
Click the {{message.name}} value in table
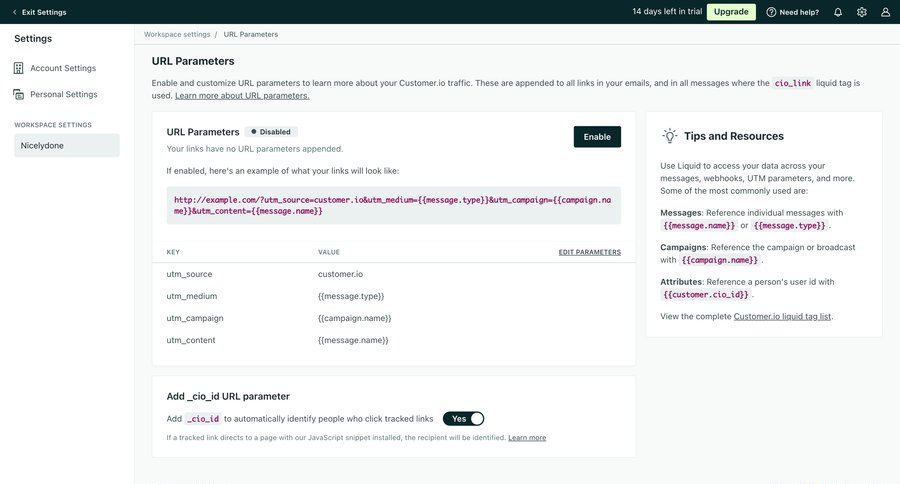[x=353, y=340]
